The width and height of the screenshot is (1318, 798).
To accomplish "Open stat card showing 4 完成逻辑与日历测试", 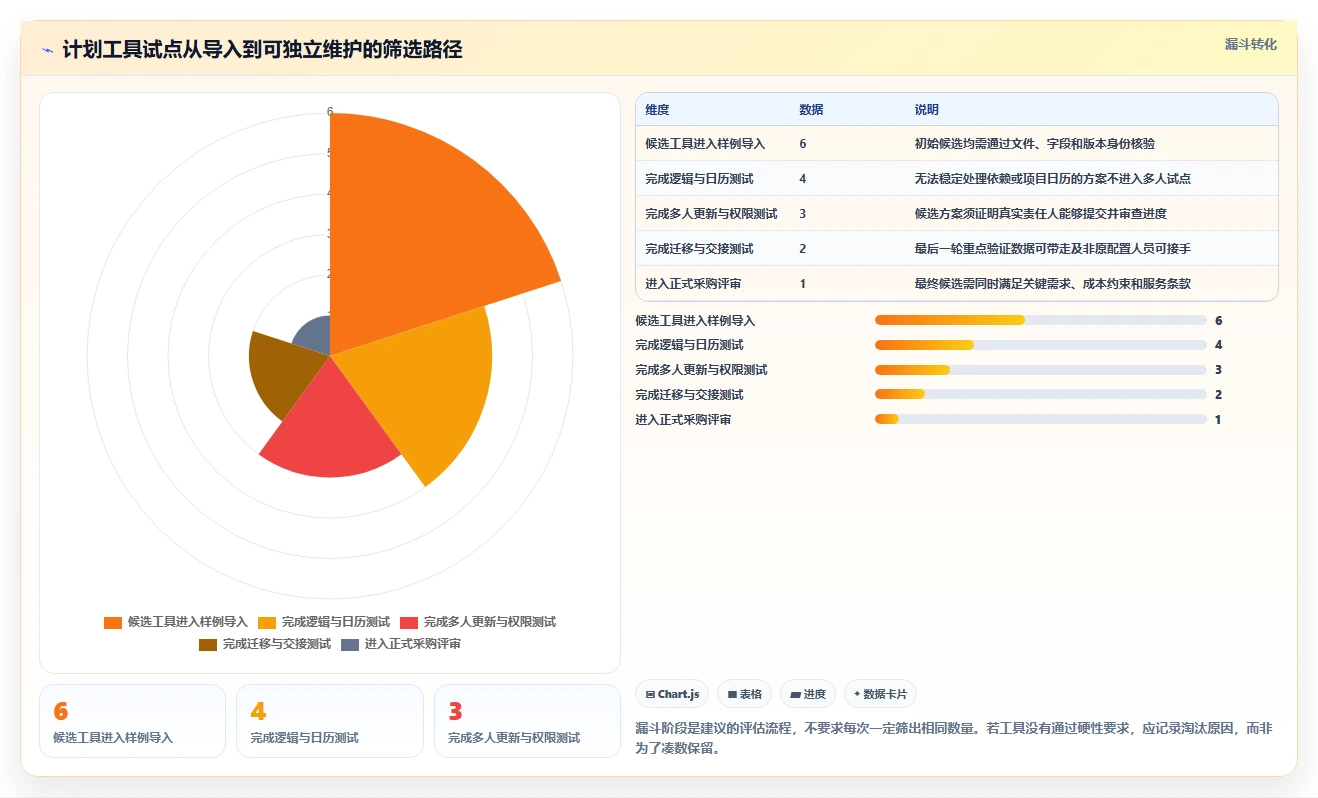I will [330, 721].
